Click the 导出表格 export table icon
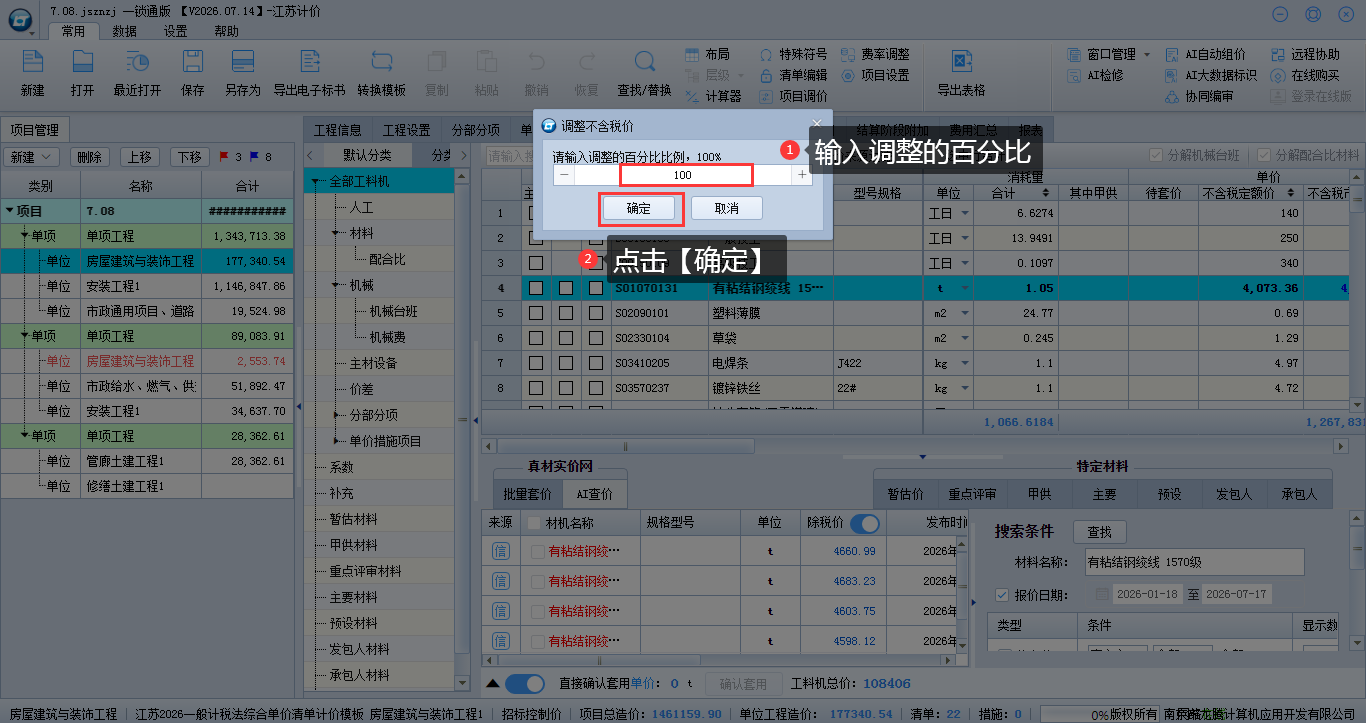This screenshot has height=723, width=1366. click(x=961, y=61)
